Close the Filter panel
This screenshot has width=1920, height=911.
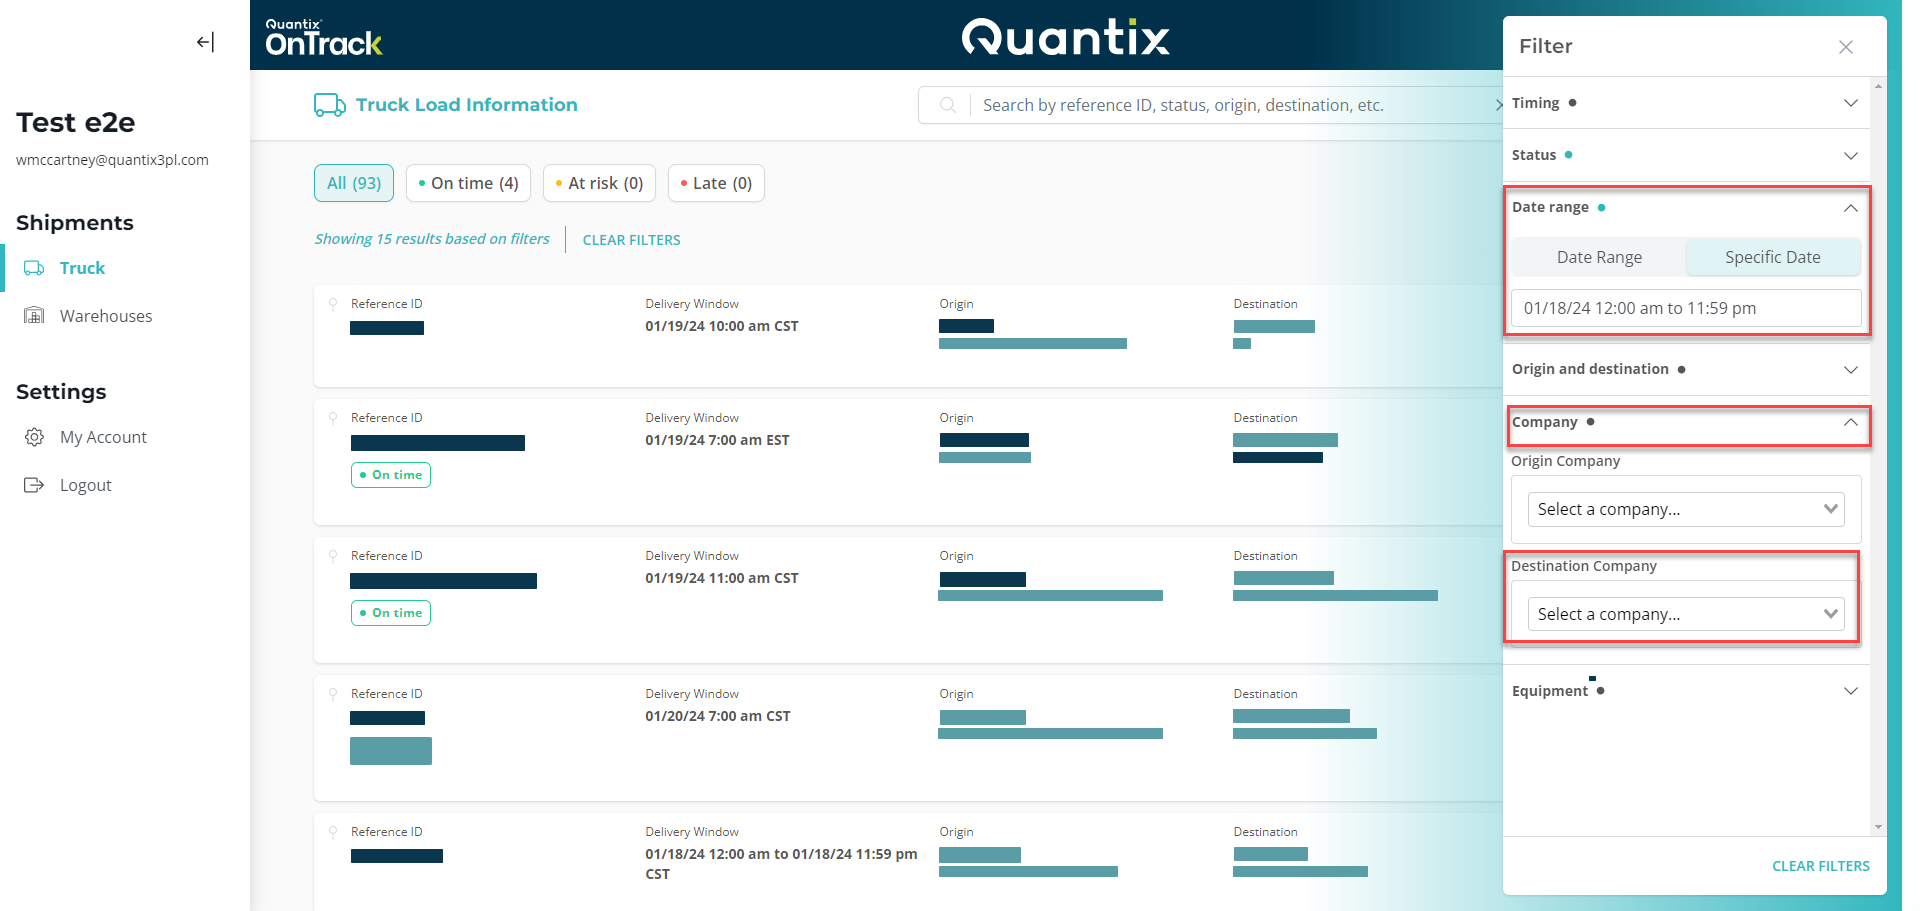click(1845, 47)
